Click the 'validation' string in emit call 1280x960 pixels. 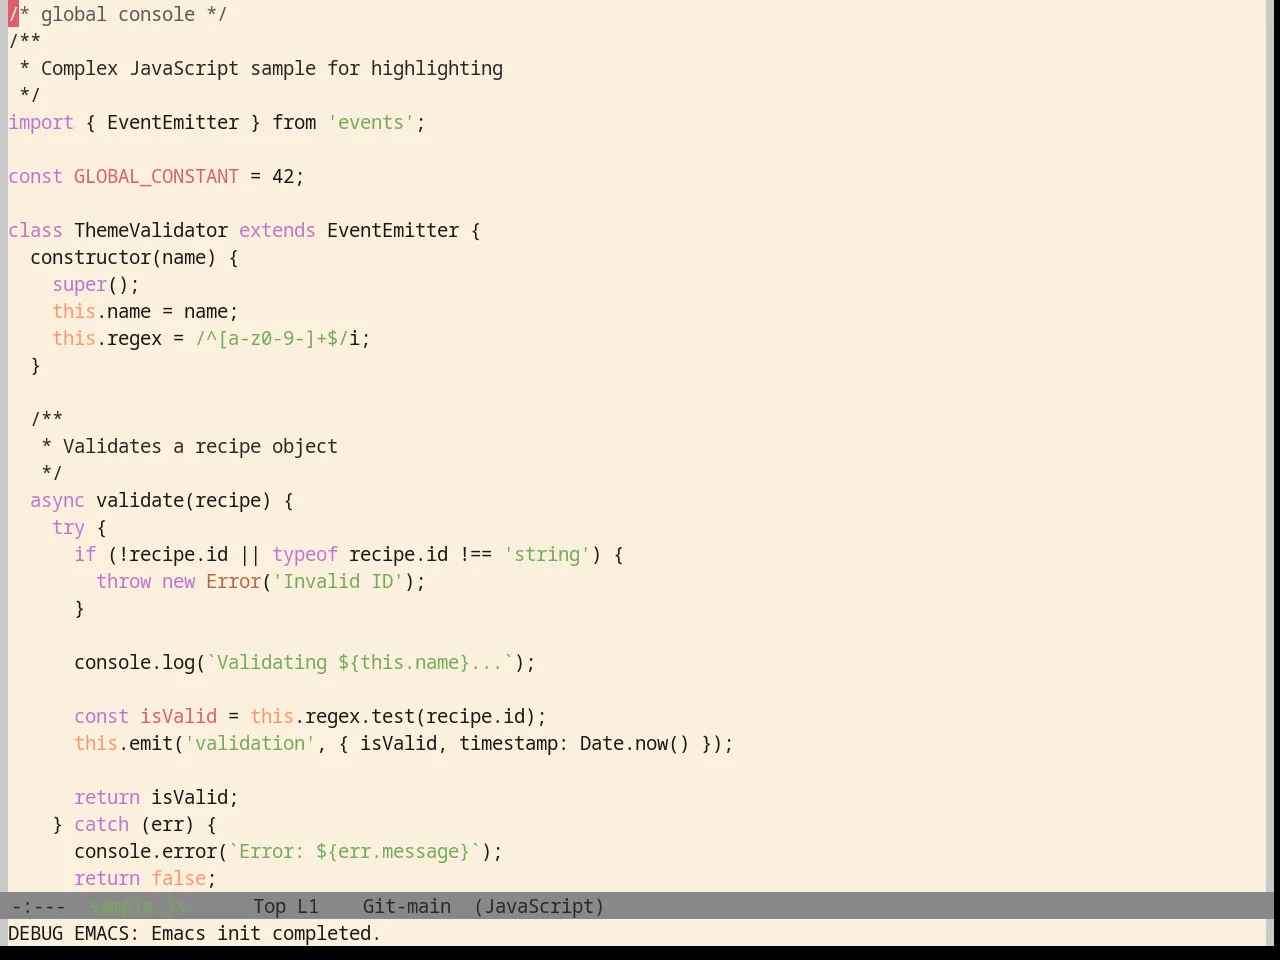[x=250, y=744]
